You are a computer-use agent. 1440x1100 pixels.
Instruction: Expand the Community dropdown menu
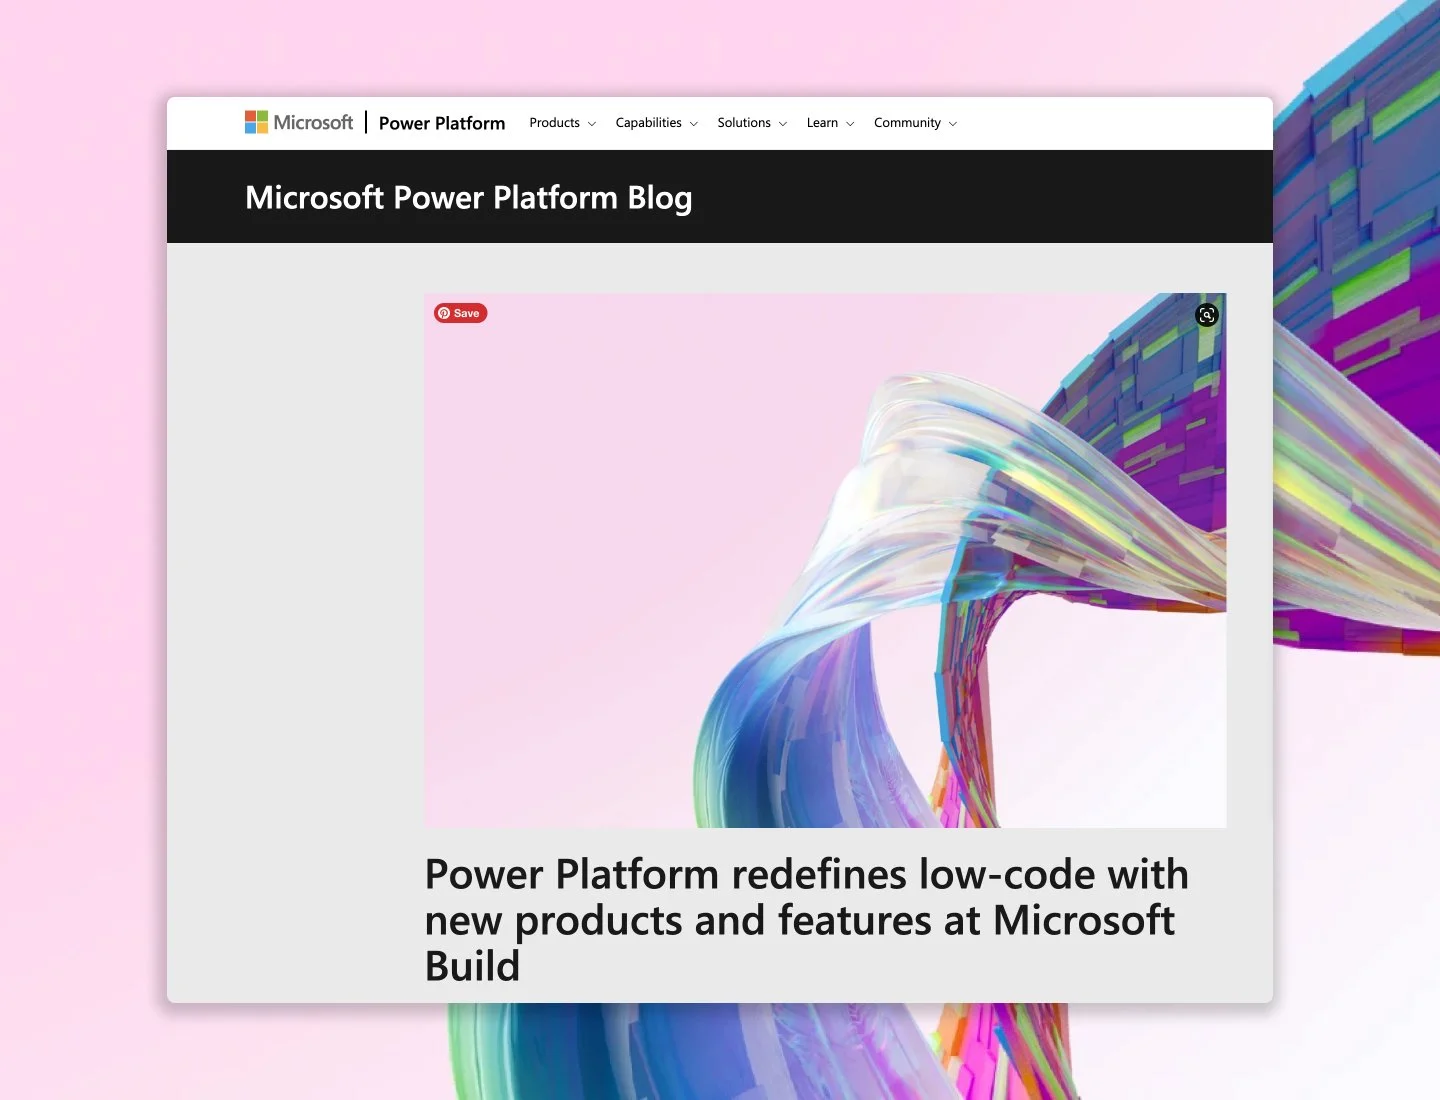pyautogui.click(x=915, y=123)
